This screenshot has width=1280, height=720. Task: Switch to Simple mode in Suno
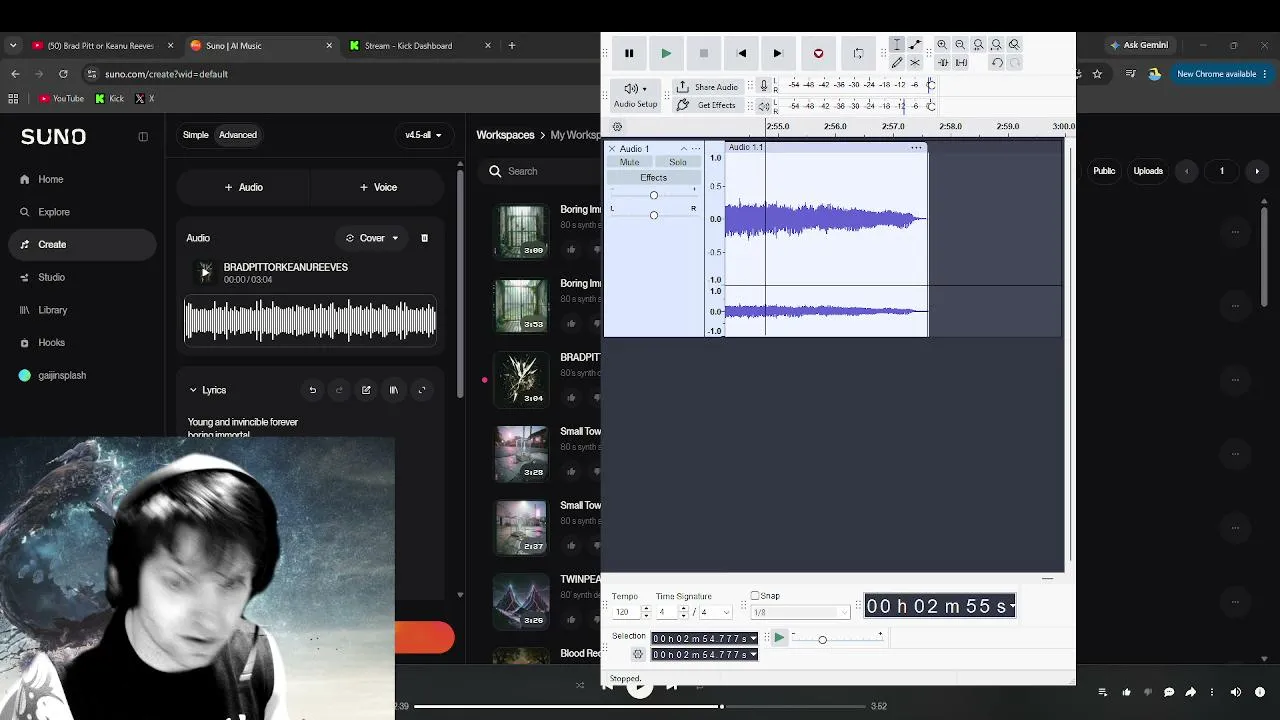(x=196, y=135)
